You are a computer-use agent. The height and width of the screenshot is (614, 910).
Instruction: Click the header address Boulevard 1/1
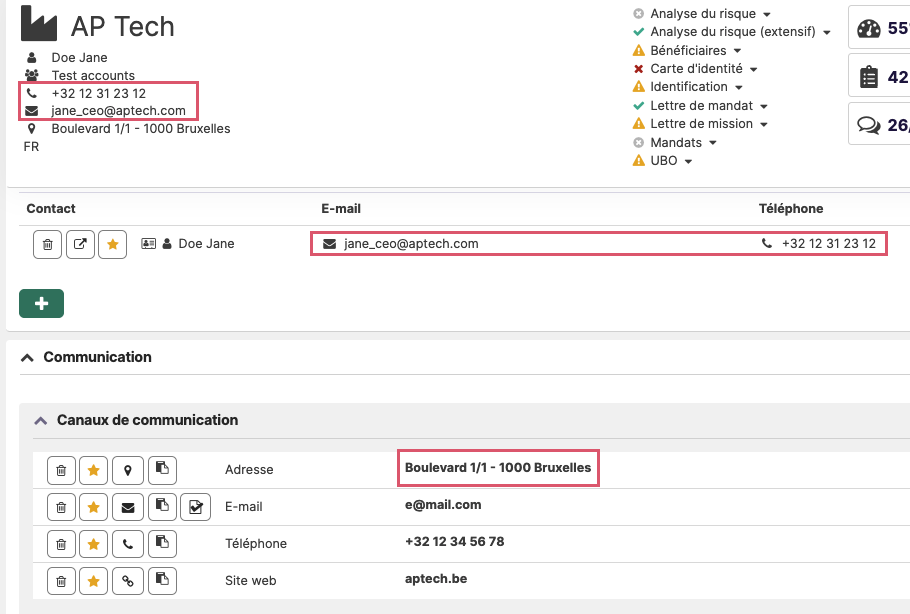click(141, 129)
